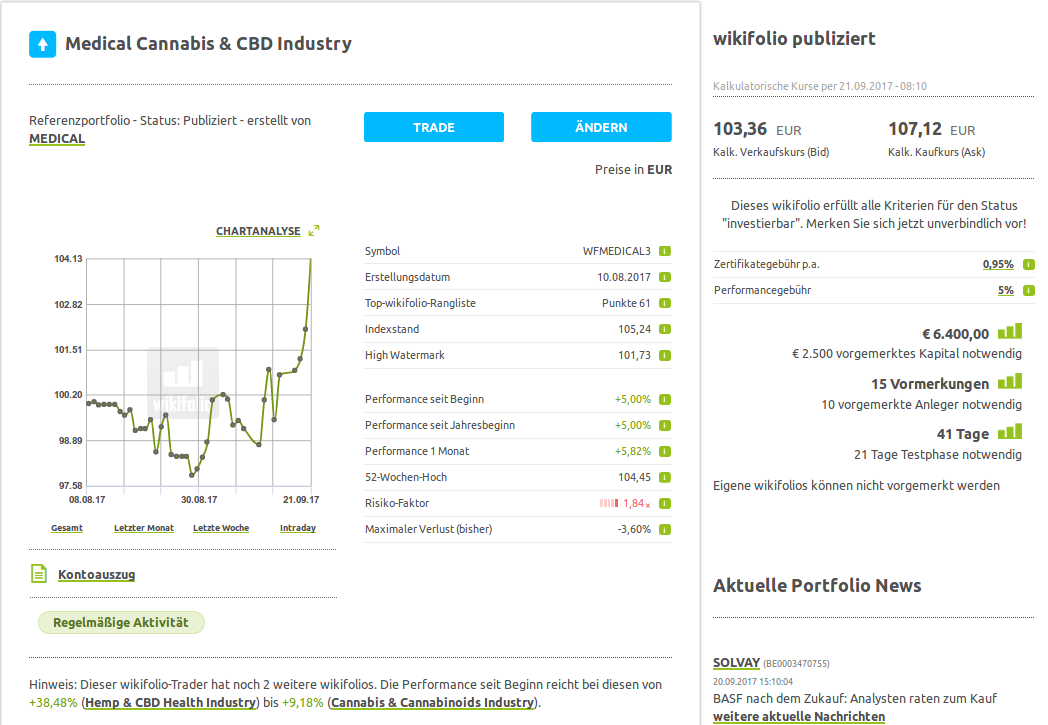1048x725 pixels.
Task: Click the ÄNDERN button
Action: (601, 127)
